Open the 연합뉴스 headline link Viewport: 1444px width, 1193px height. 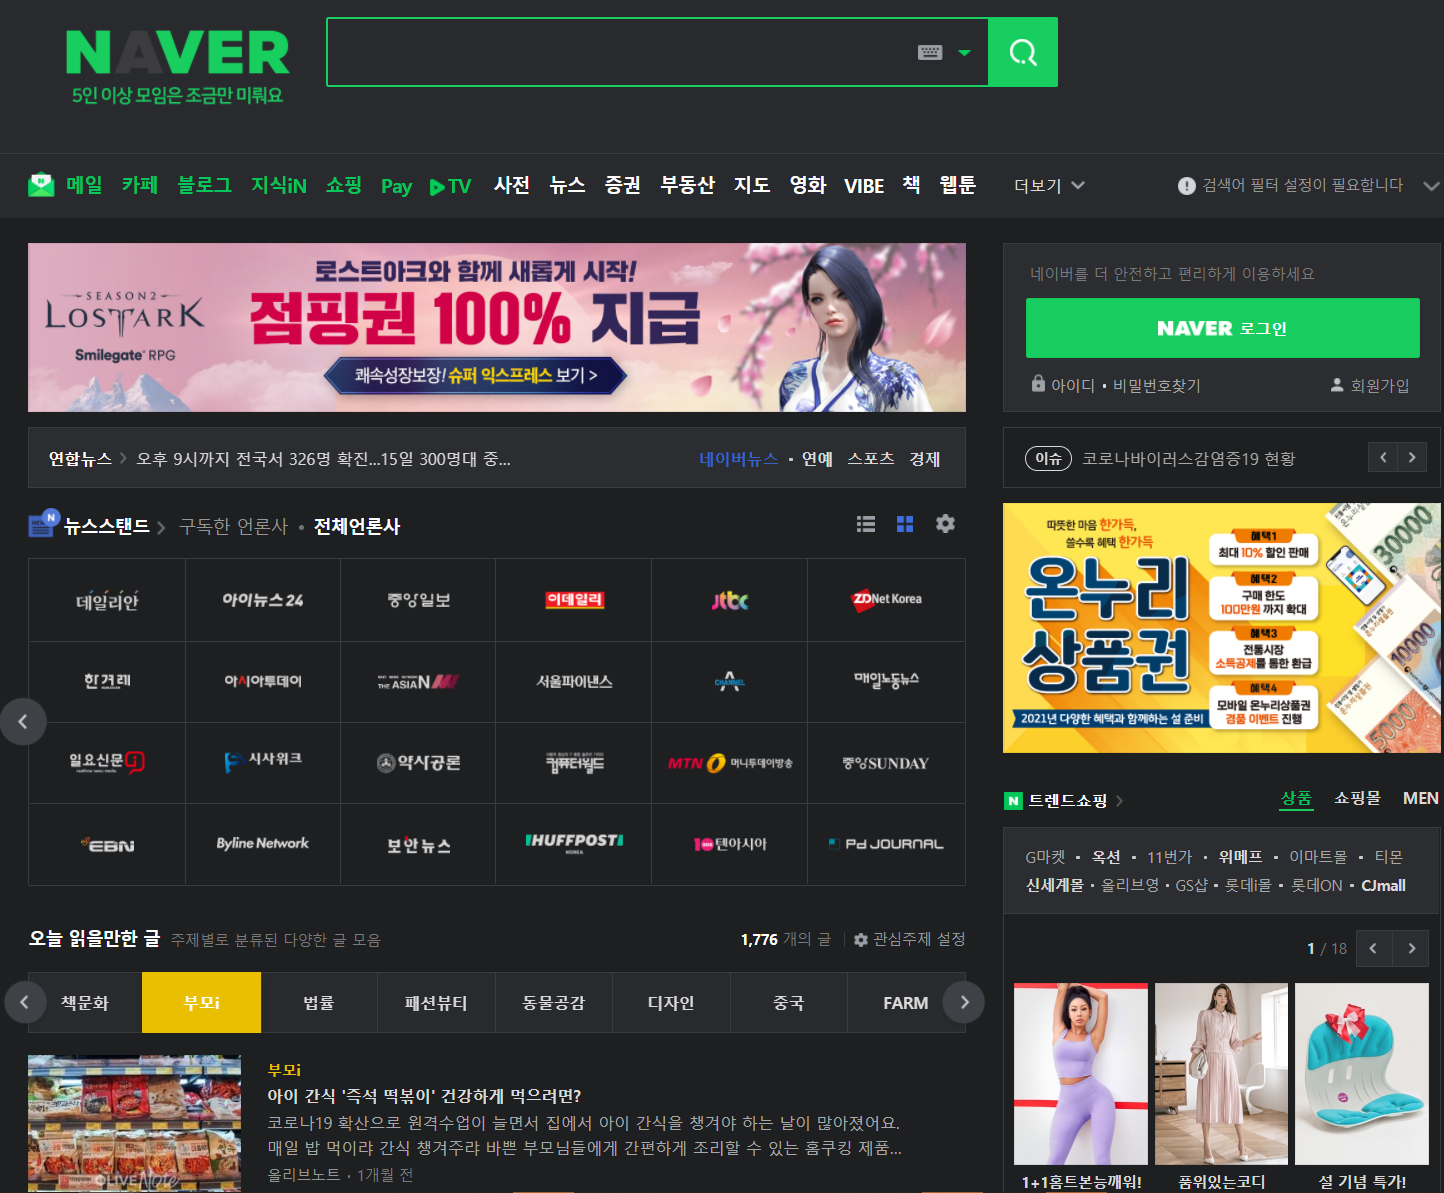click(x=323, y=459)
